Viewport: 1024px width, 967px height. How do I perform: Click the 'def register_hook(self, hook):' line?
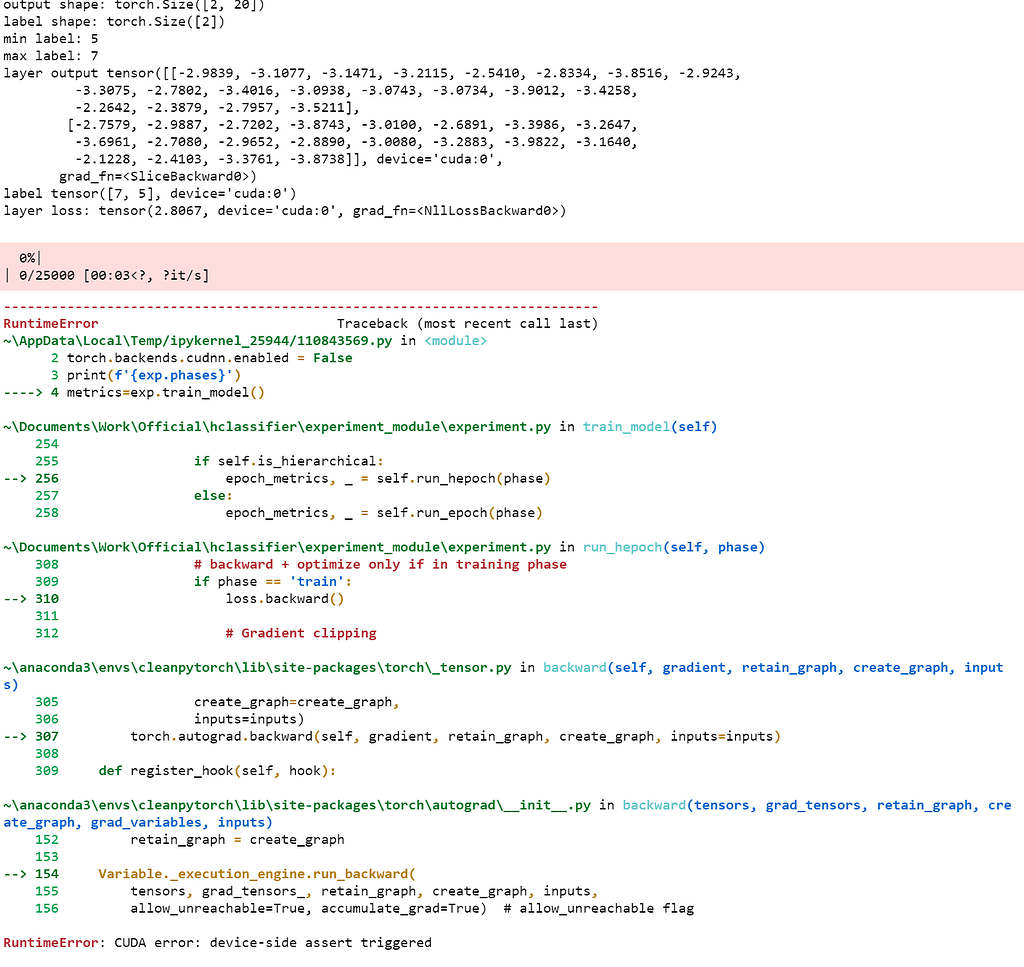pos(217,771)
